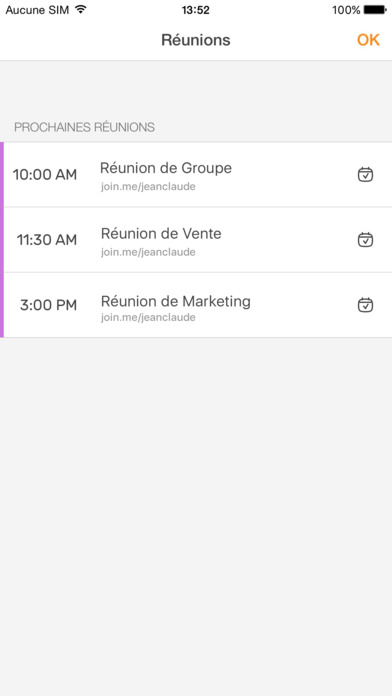
Task: Tap the 100% battery percentage text
Action: [x=346, y=10]
